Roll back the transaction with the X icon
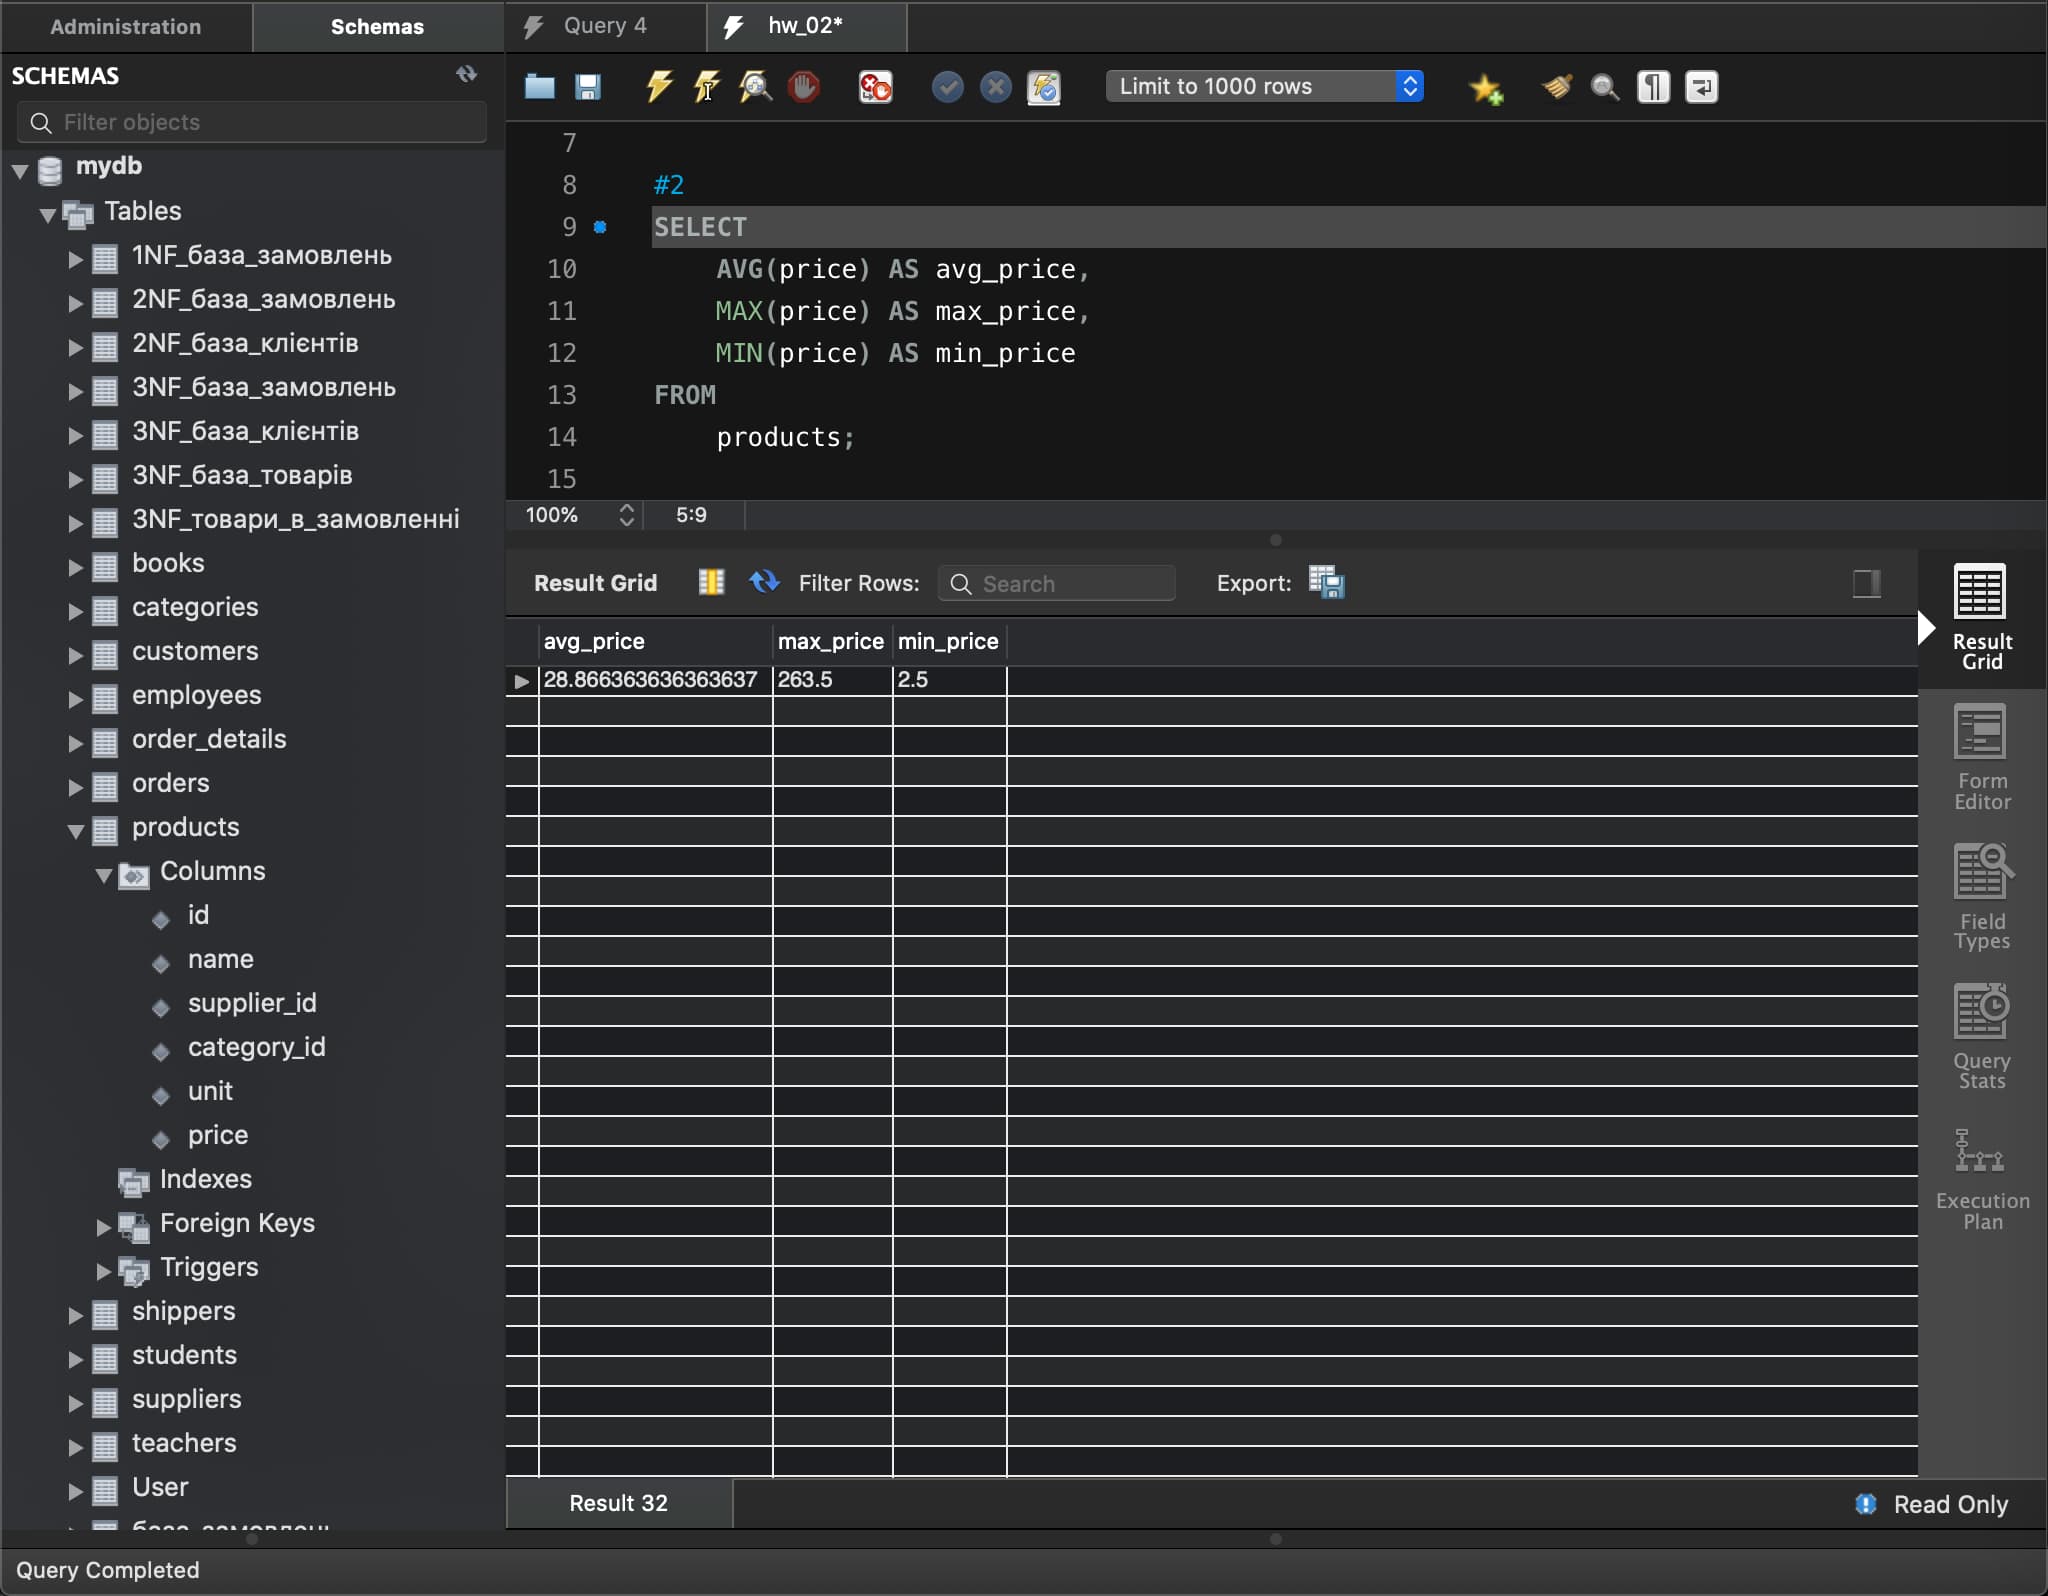This screenshot has height=1596, width=2048. coord(995,87)
